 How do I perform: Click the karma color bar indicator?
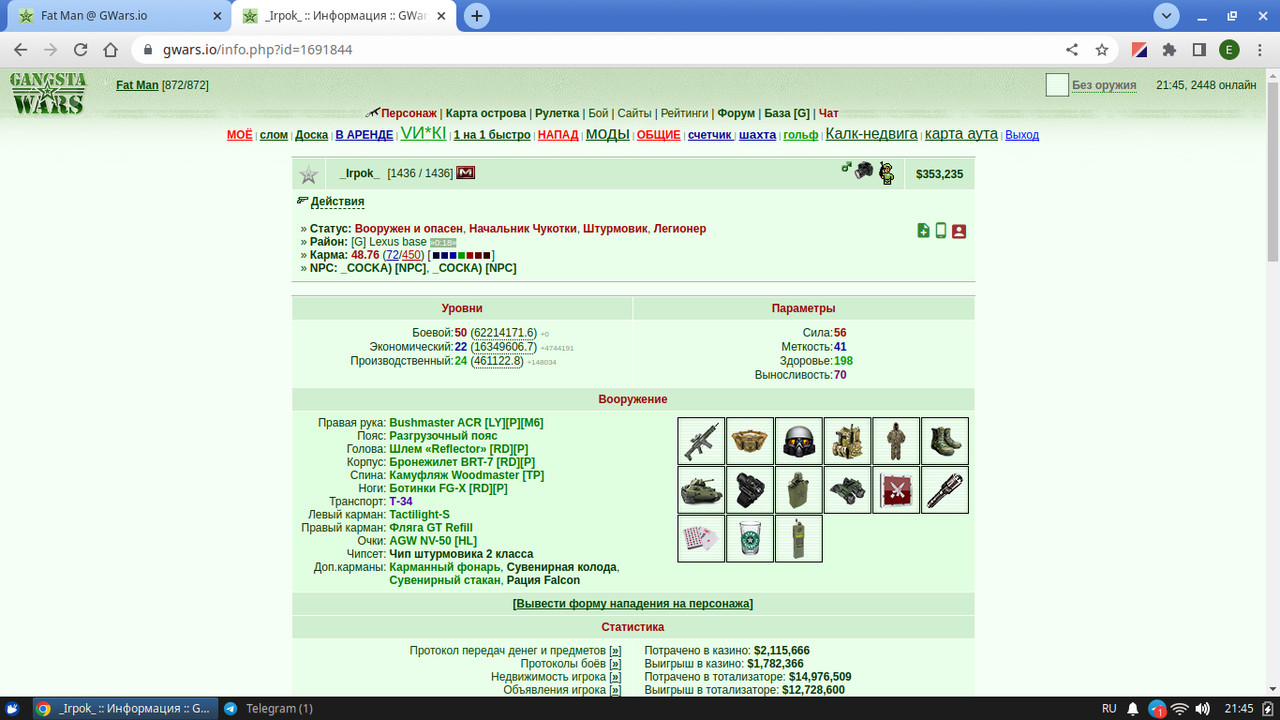pos(461,255)
